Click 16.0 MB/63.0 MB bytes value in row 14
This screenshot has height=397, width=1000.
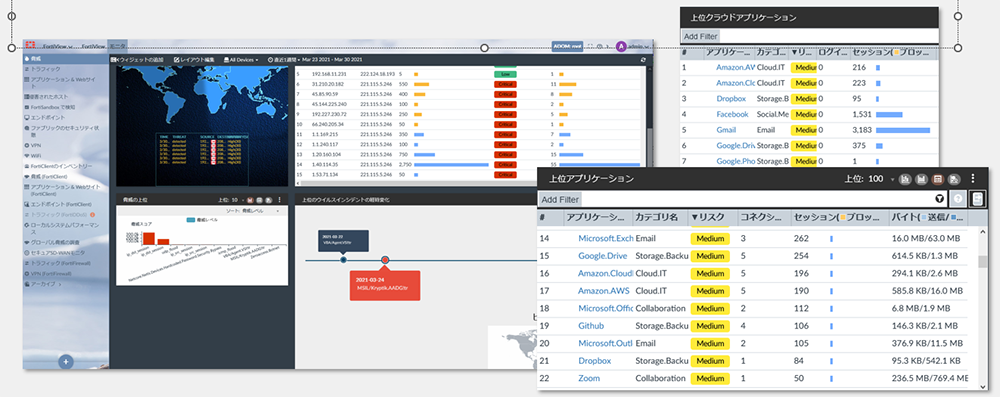925,238
